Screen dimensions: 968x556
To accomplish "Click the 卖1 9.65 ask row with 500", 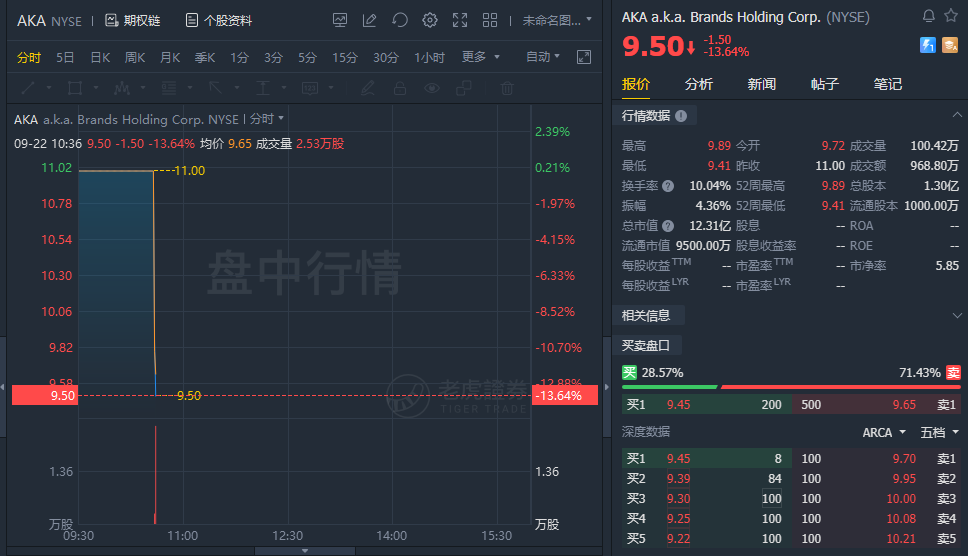I will [877, 405].
